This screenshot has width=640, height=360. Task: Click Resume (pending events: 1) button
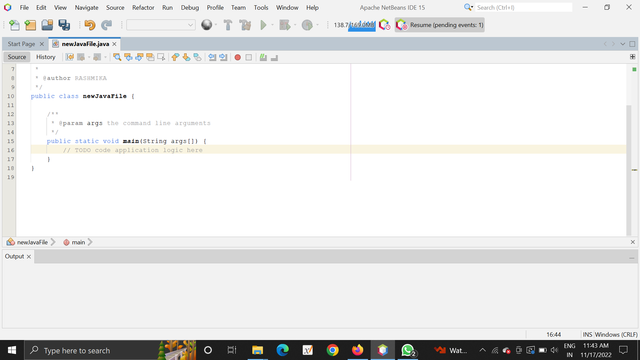(x=440, y=25)
